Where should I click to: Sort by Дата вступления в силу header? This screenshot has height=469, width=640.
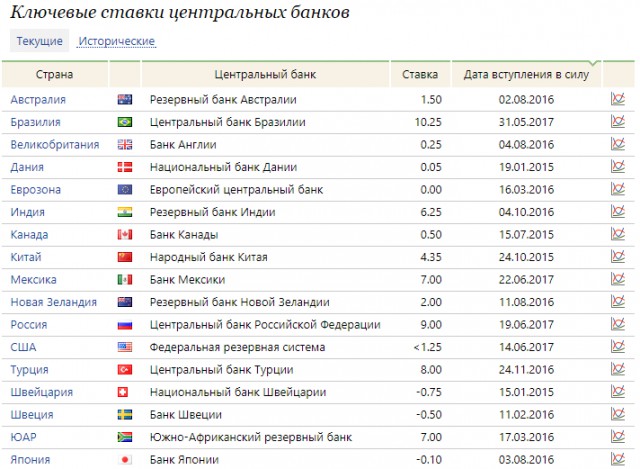(x=527, y=74)
